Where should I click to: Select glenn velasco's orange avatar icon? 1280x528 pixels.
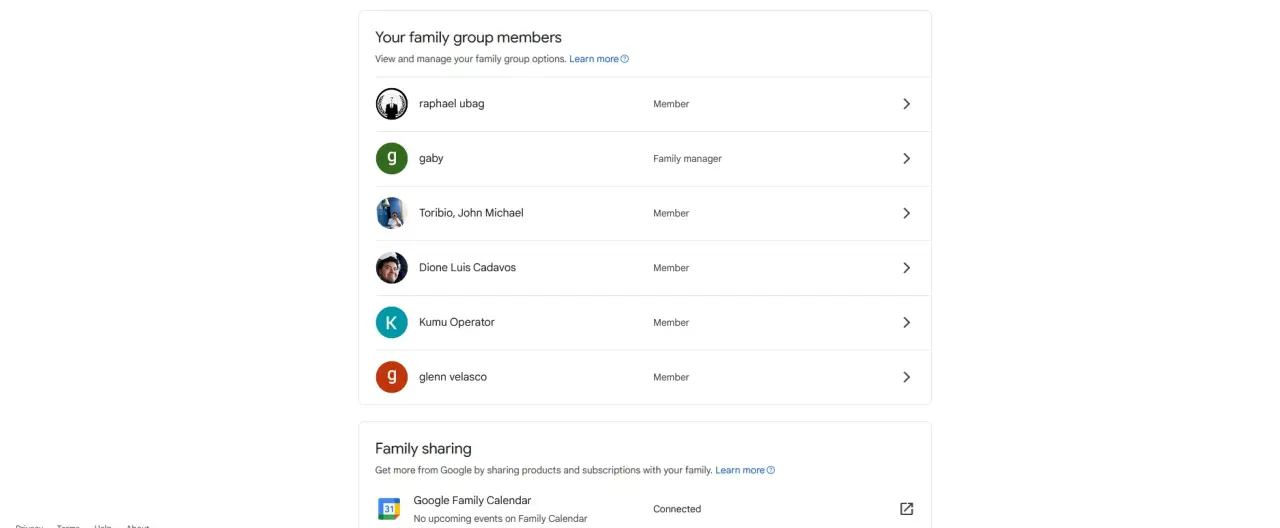point(391,377)
